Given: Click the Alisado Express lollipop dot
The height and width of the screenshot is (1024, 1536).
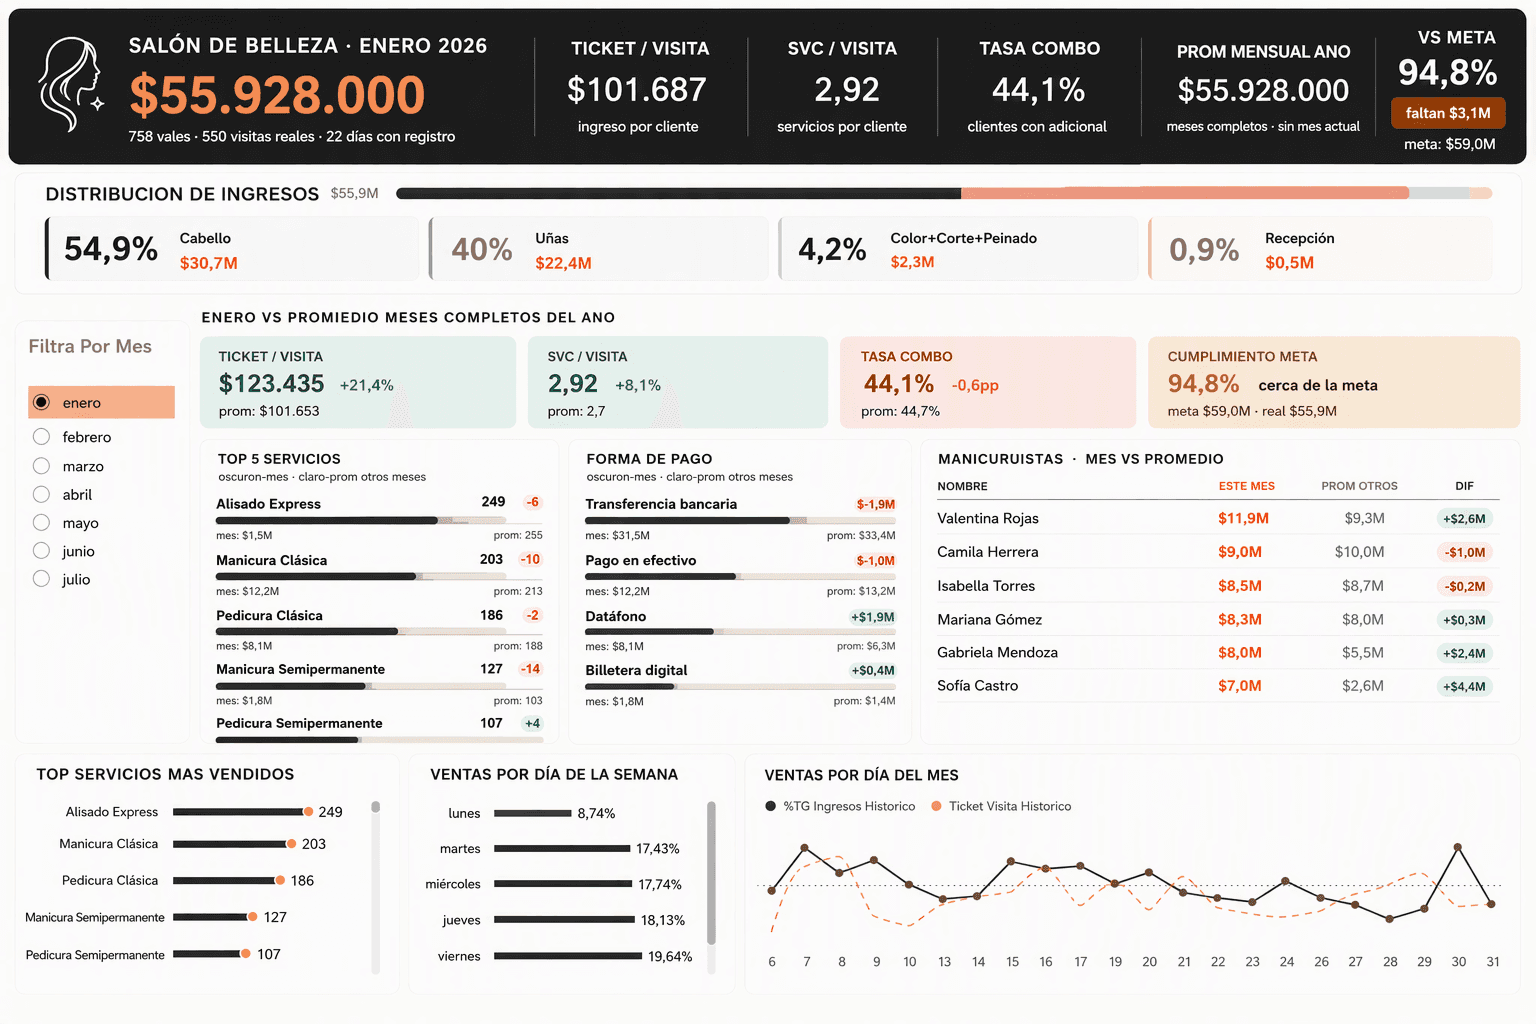Looking at the screenshot, I should [309, 812].
